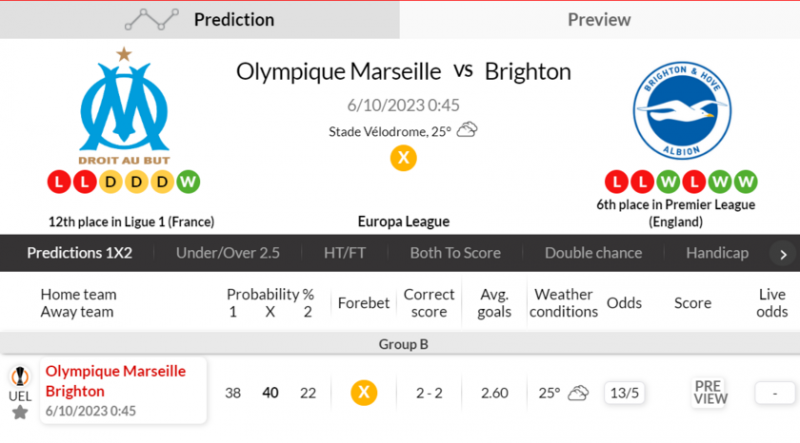Screen dimensions: 800x443
Task: Click the orange X Forebet badge in row
Action: [364, 393]
